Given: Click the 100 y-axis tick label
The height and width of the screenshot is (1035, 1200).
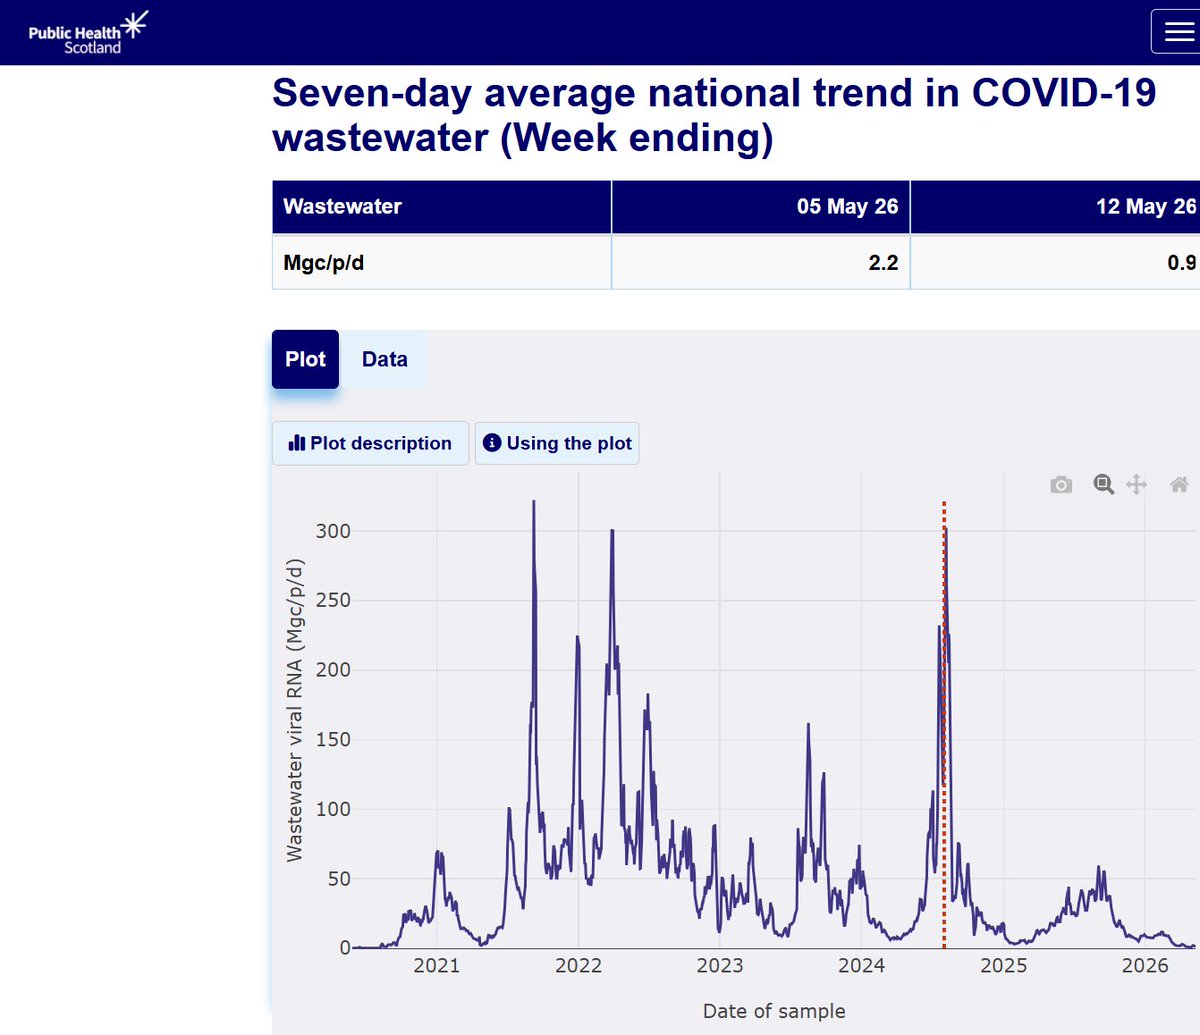Looking at the screenshot, I should [x=333, y=809].
